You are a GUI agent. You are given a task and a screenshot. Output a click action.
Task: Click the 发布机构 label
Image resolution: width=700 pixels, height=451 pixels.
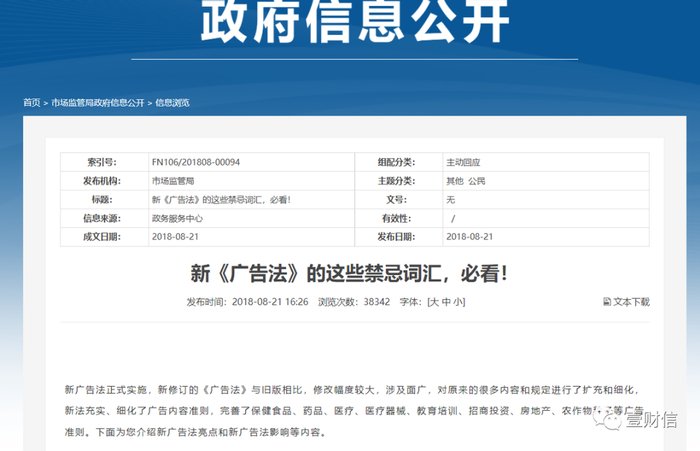coord(102,181)
